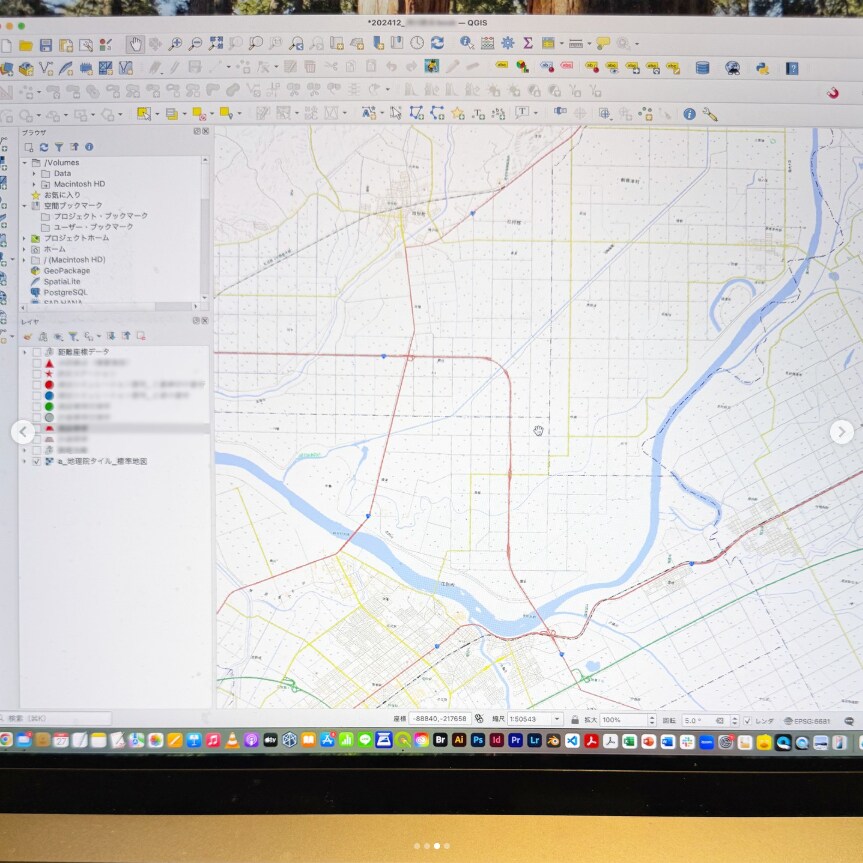This screenshot has width=863, height=863.
Task: Toggle snapping with the red magnet icon
Action: (x=833, y=92)
